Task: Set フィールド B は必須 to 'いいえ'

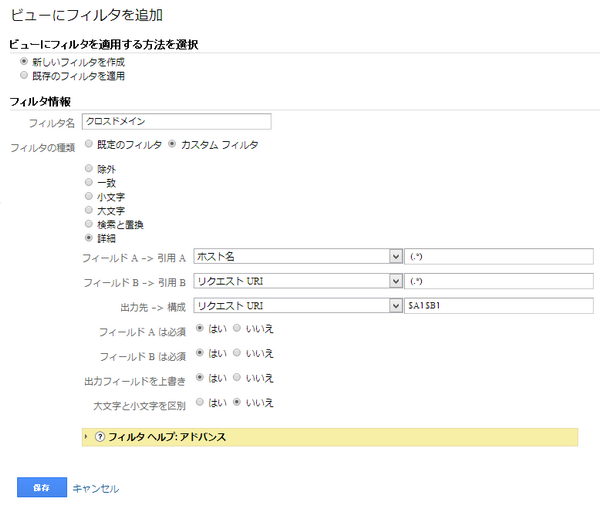Action: [x=237, y=352]
